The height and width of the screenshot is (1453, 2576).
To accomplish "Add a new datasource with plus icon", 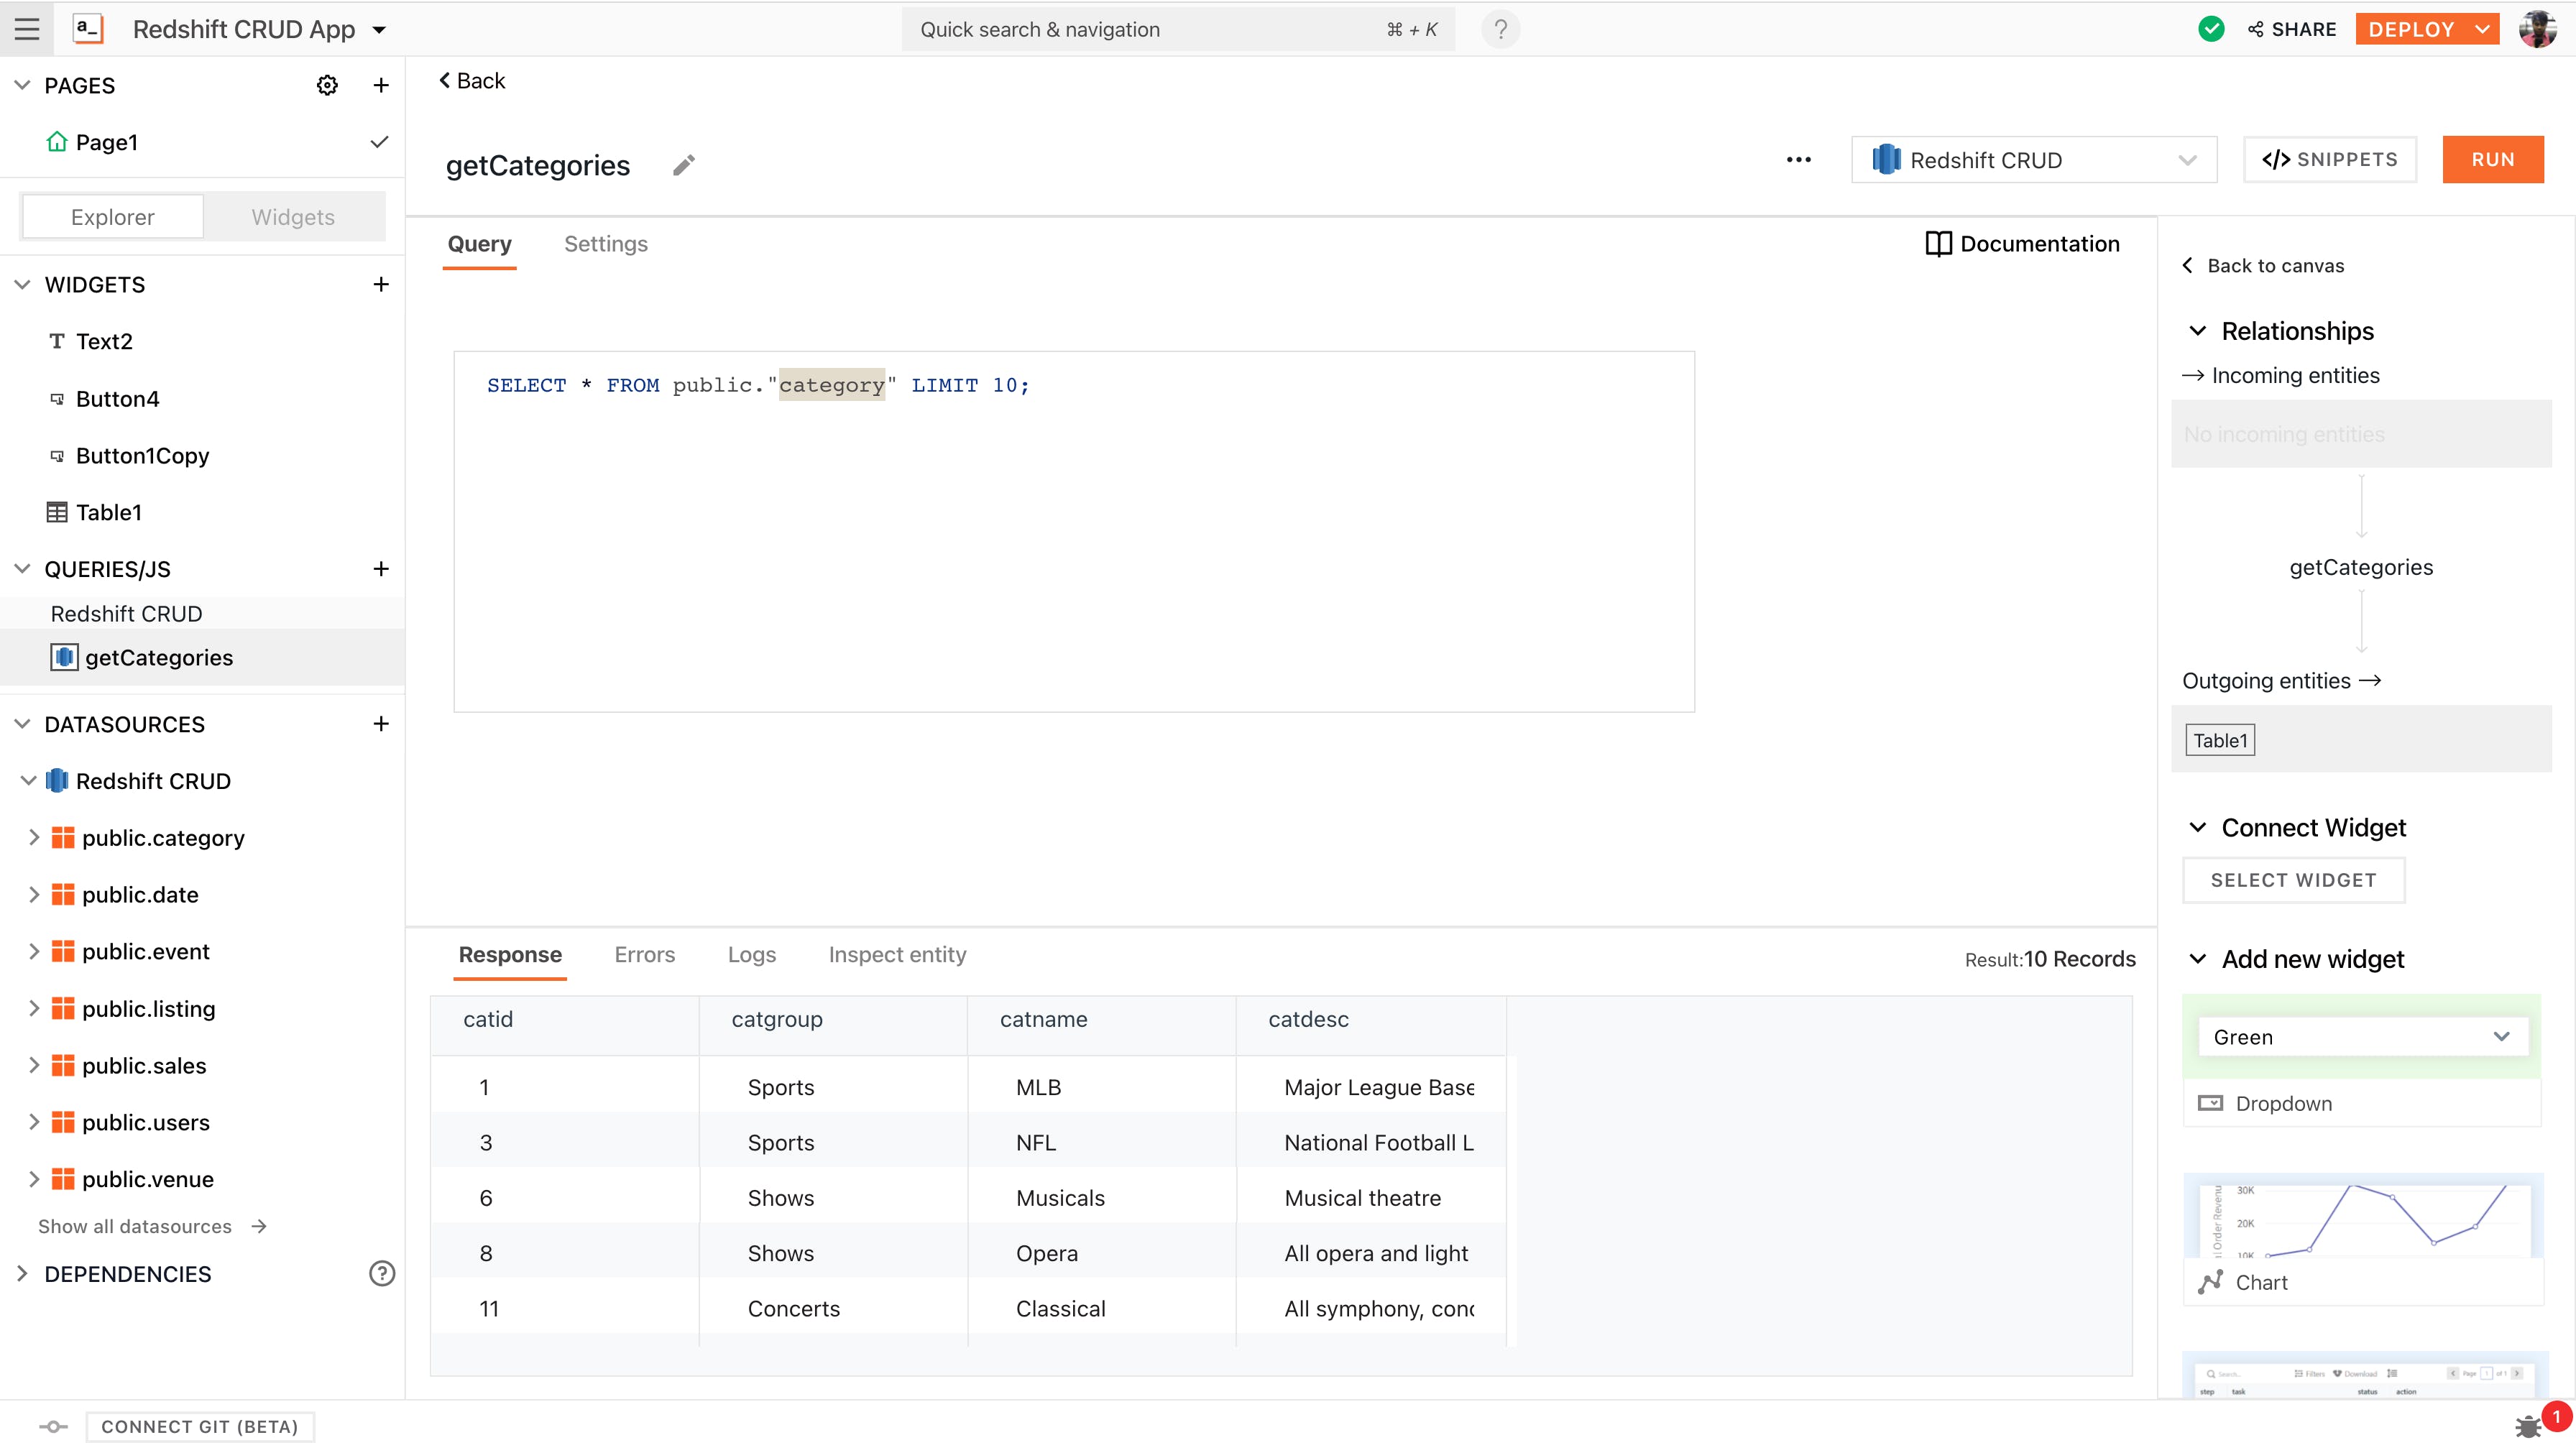I will (381, 724).
